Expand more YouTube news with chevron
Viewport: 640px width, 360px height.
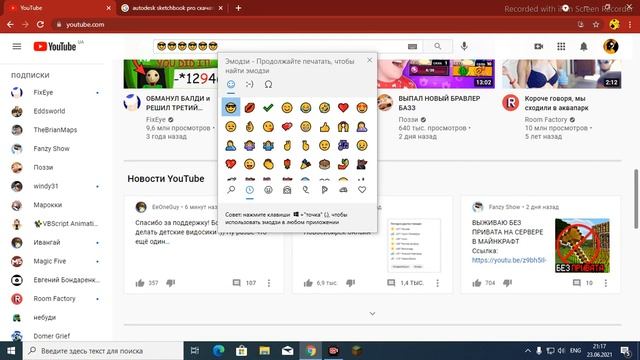pyautogui.click(x=372, y=313)
